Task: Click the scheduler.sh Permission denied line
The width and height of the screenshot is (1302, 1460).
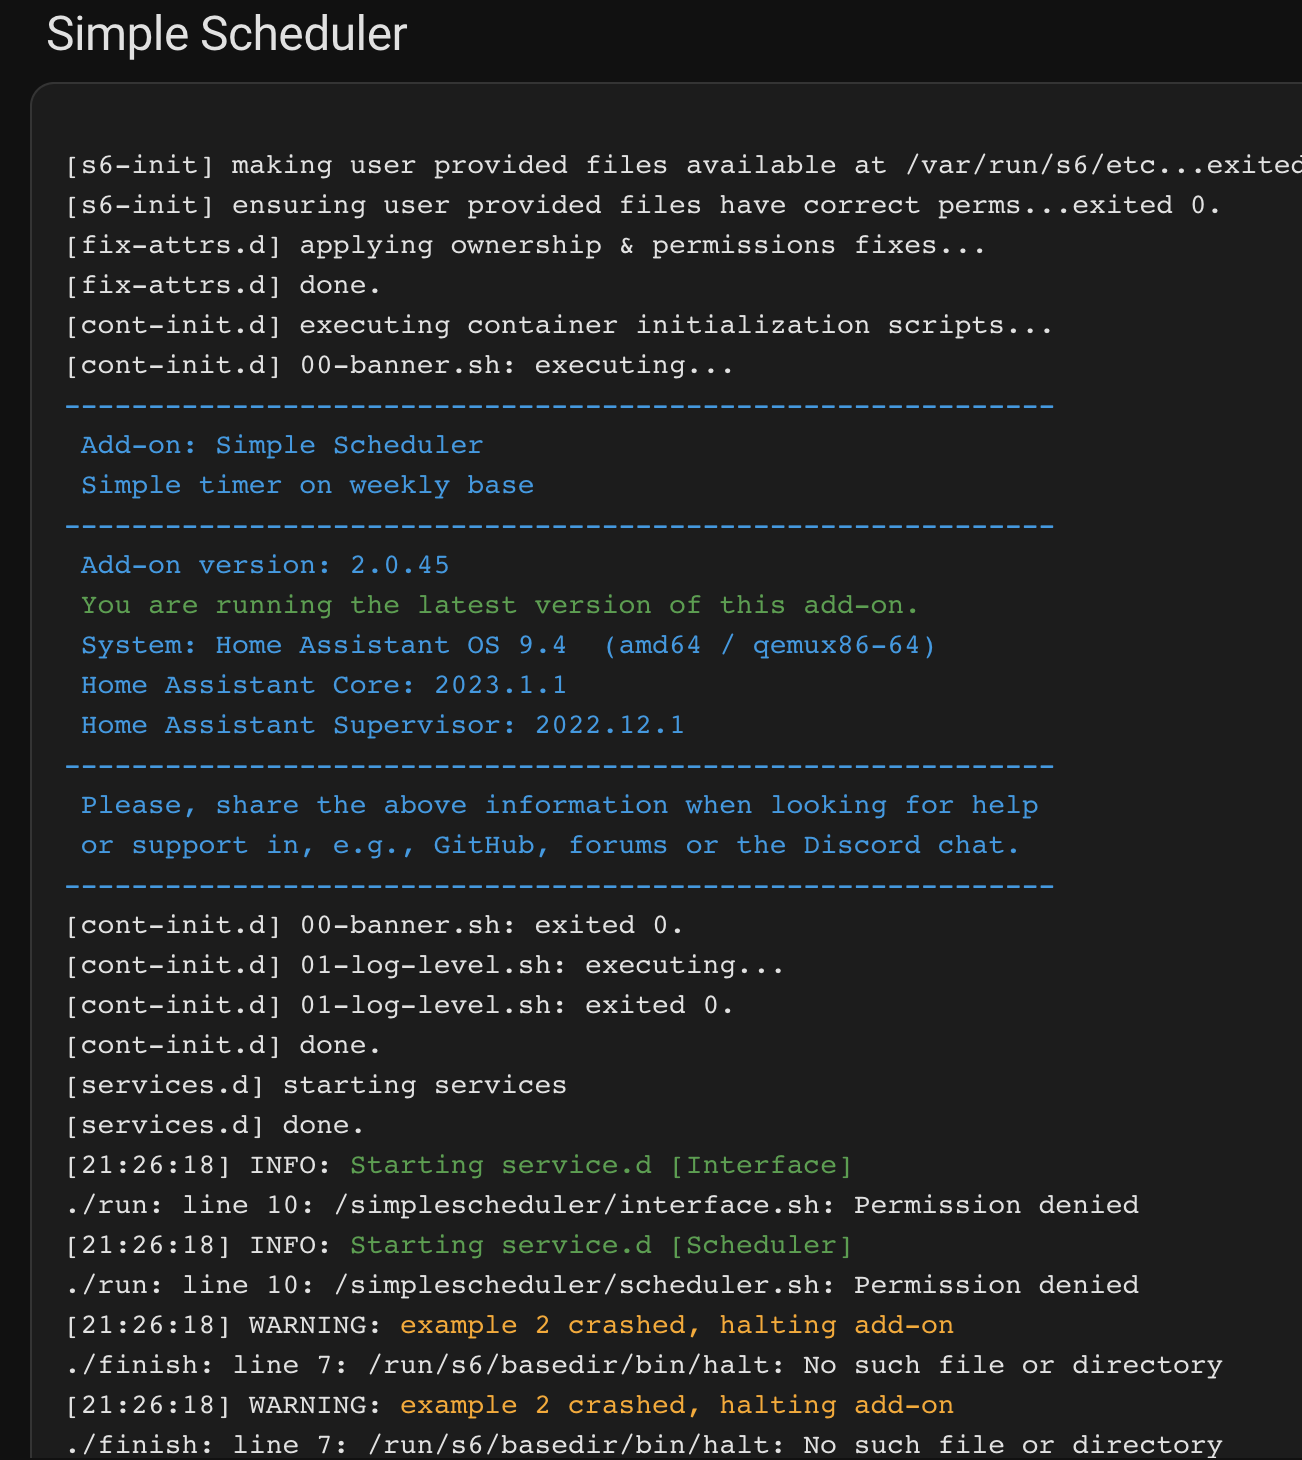Action: pos(602,1285)
